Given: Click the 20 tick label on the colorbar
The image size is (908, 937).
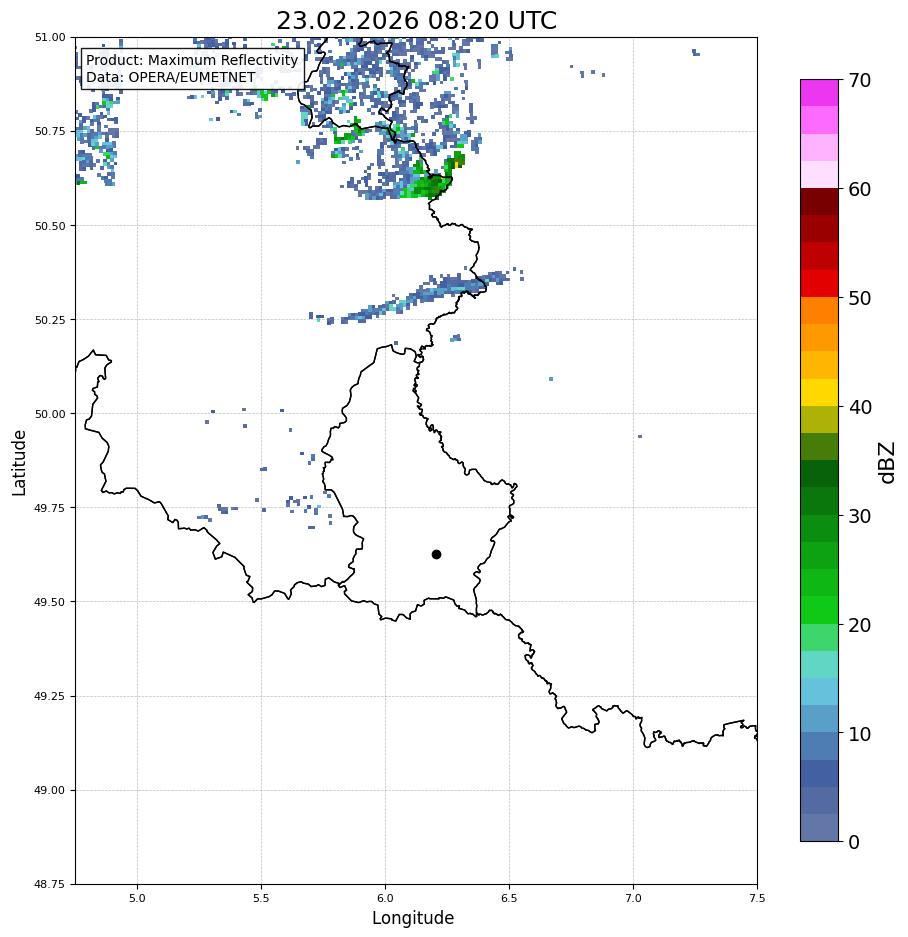Looking at the screenshot, I should click(x=860, y=625).
